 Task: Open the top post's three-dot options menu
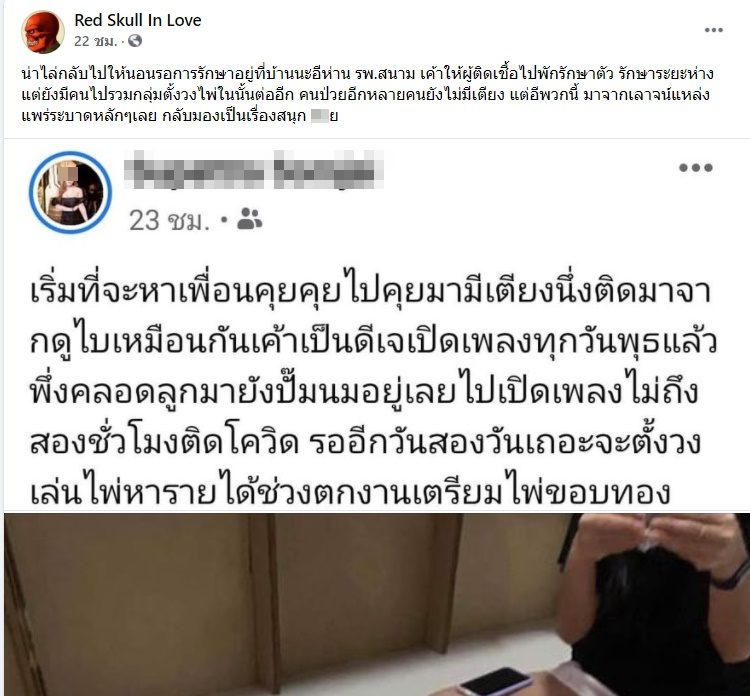click(713, 30)
